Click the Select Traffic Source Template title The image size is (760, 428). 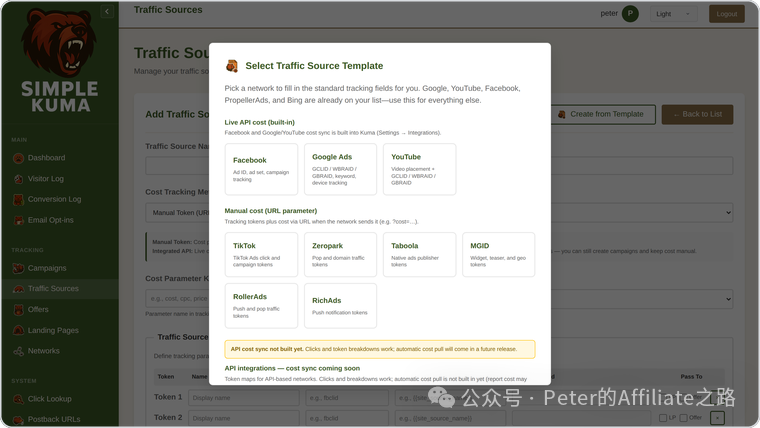314,66
